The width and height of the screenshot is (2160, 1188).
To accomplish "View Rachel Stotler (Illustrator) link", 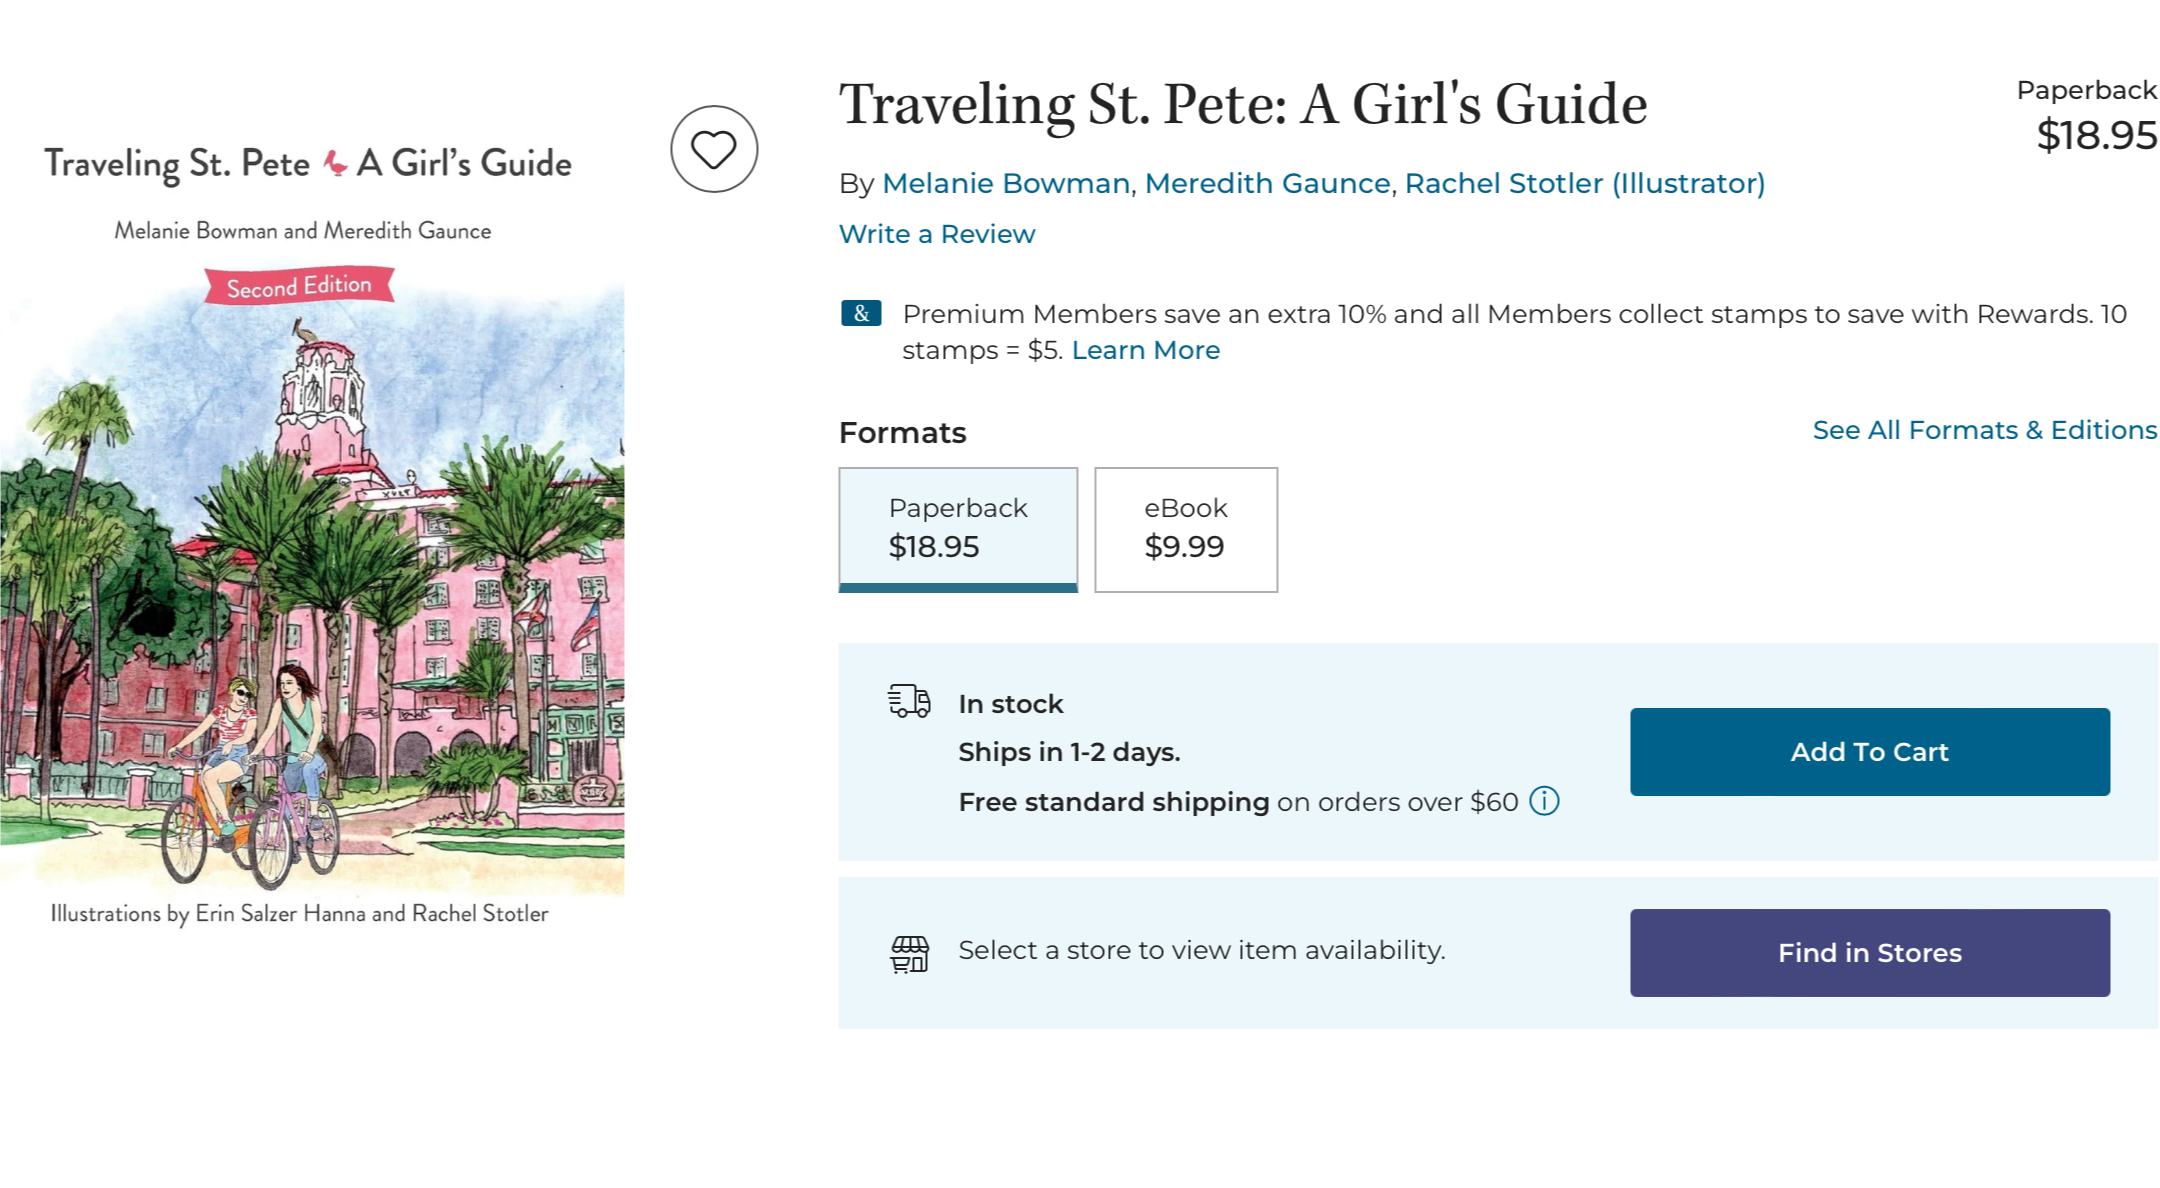I will coord(1585,184).
